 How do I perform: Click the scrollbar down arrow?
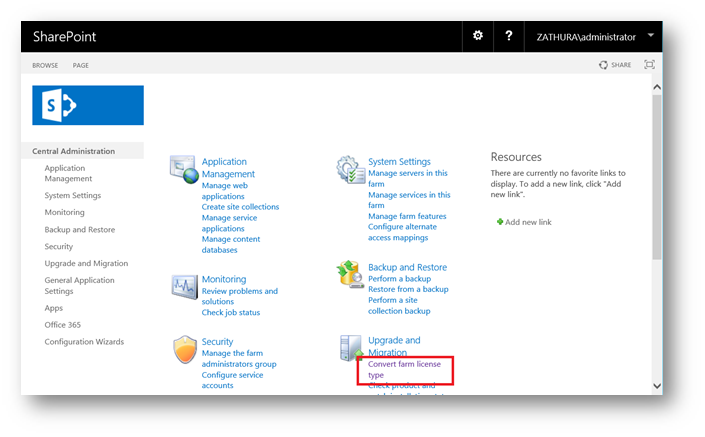click(x=657, y=386)
